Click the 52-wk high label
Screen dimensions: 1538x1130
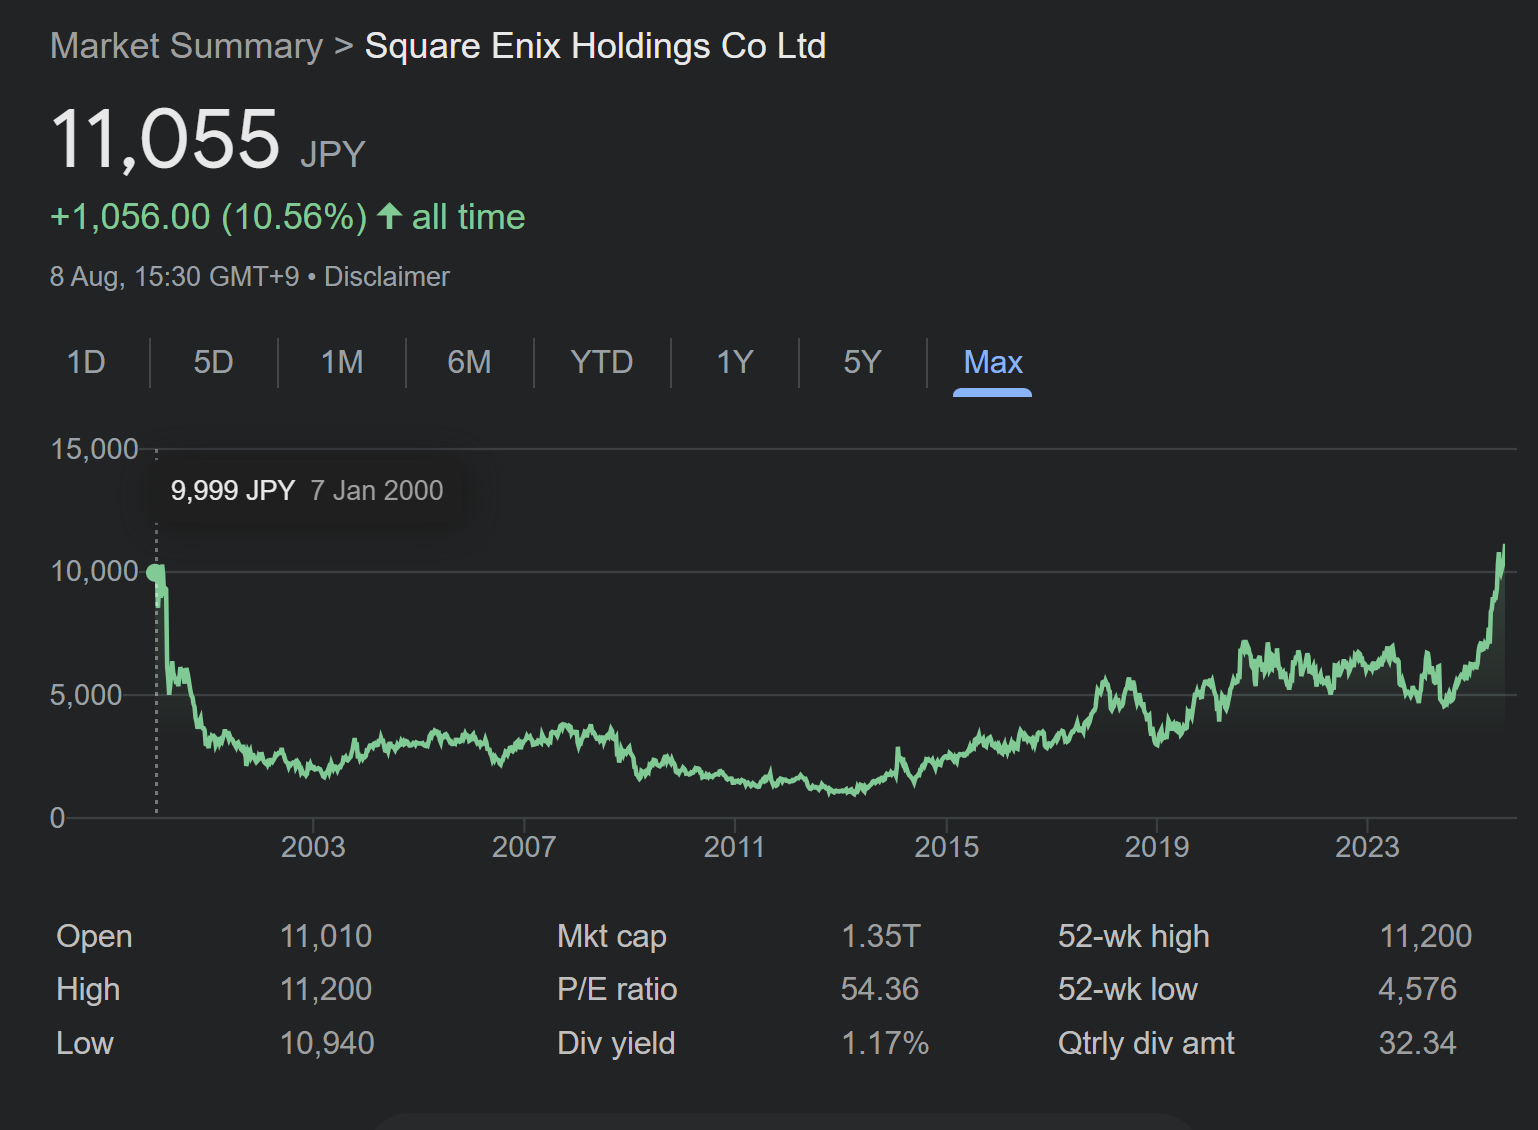pyautogui.click(x=1134, y=937)
